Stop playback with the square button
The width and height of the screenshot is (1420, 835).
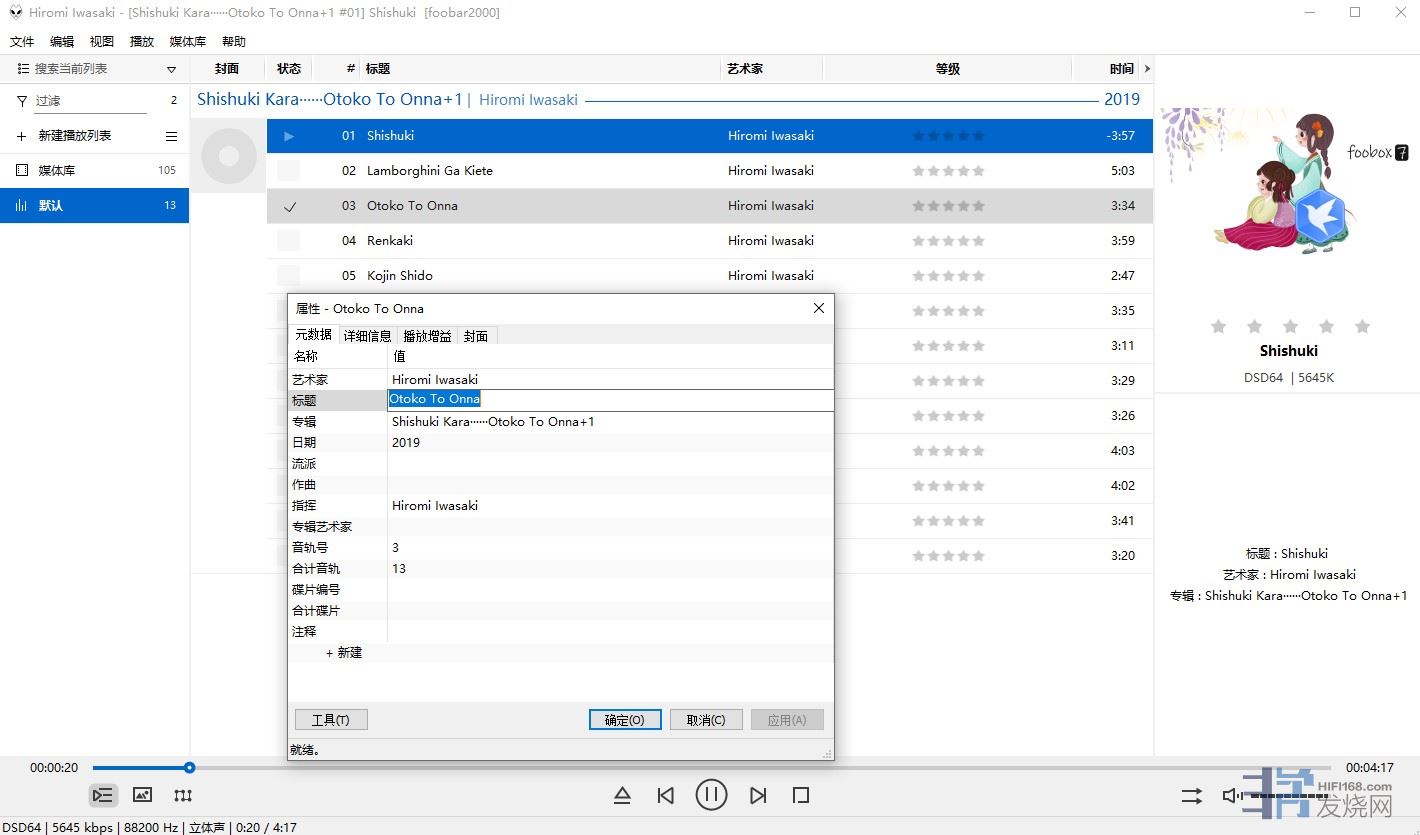point(800,795)
